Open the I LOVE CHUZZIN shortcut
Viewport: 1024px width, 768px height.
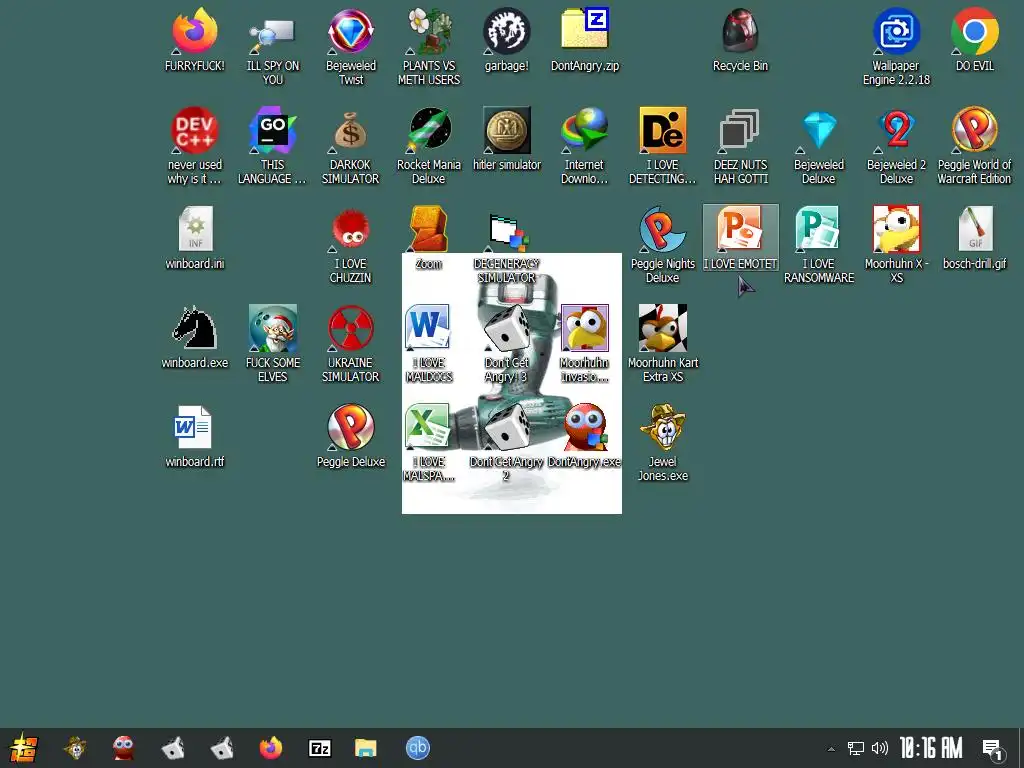click(351, 246)
